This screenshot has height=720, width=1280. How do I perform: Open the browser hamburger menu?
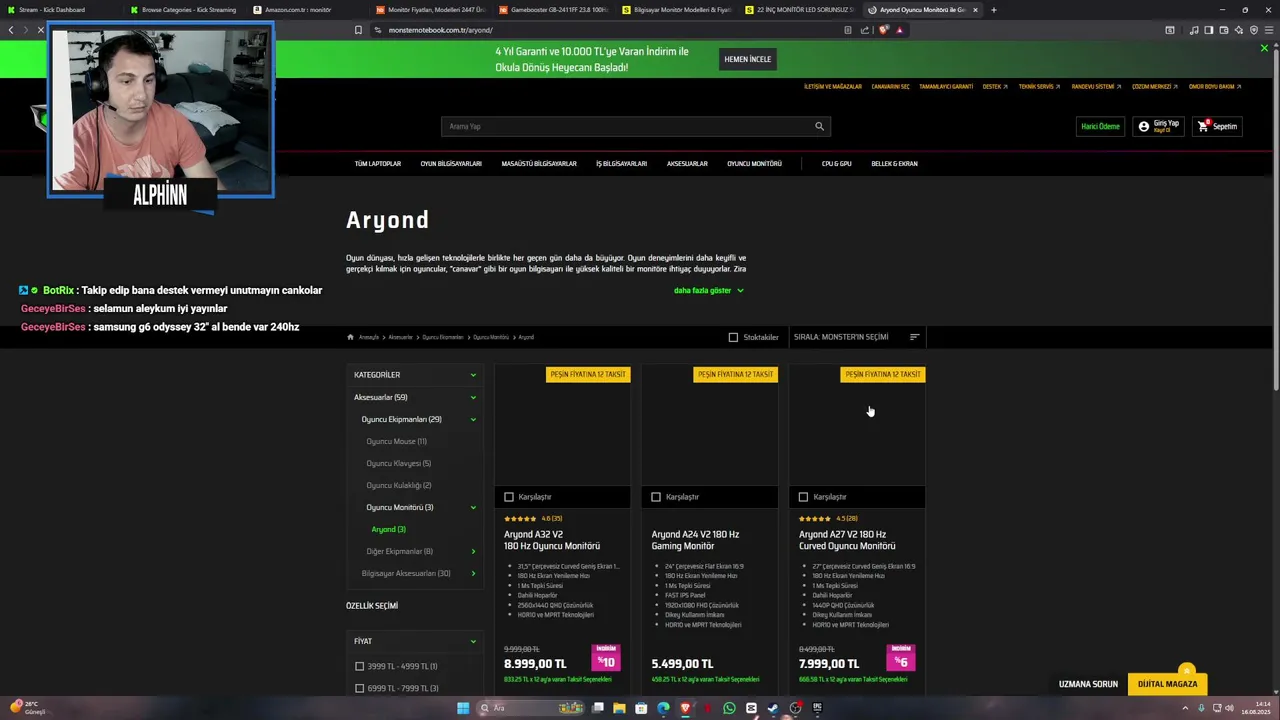coord(1269,30)
